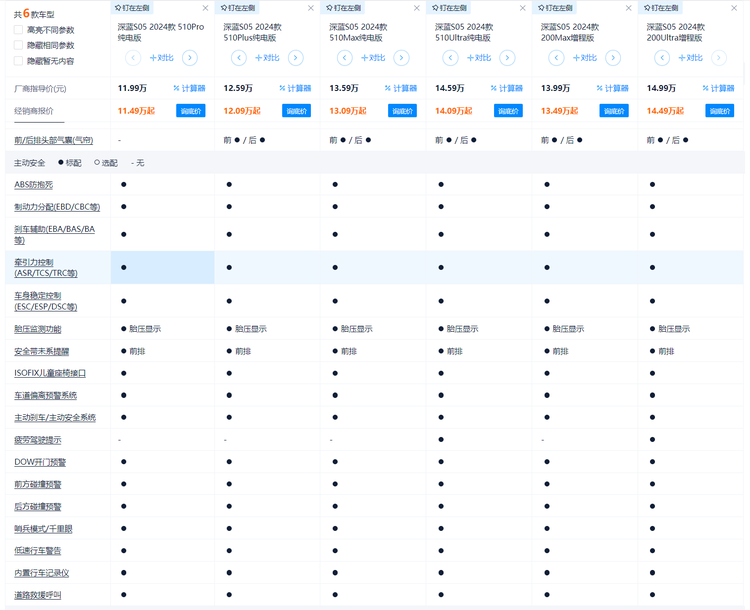Close the 510Plus纯电版 column
Image resolution: width=750 pixels, height=610 pixels.
pos(311,8)
